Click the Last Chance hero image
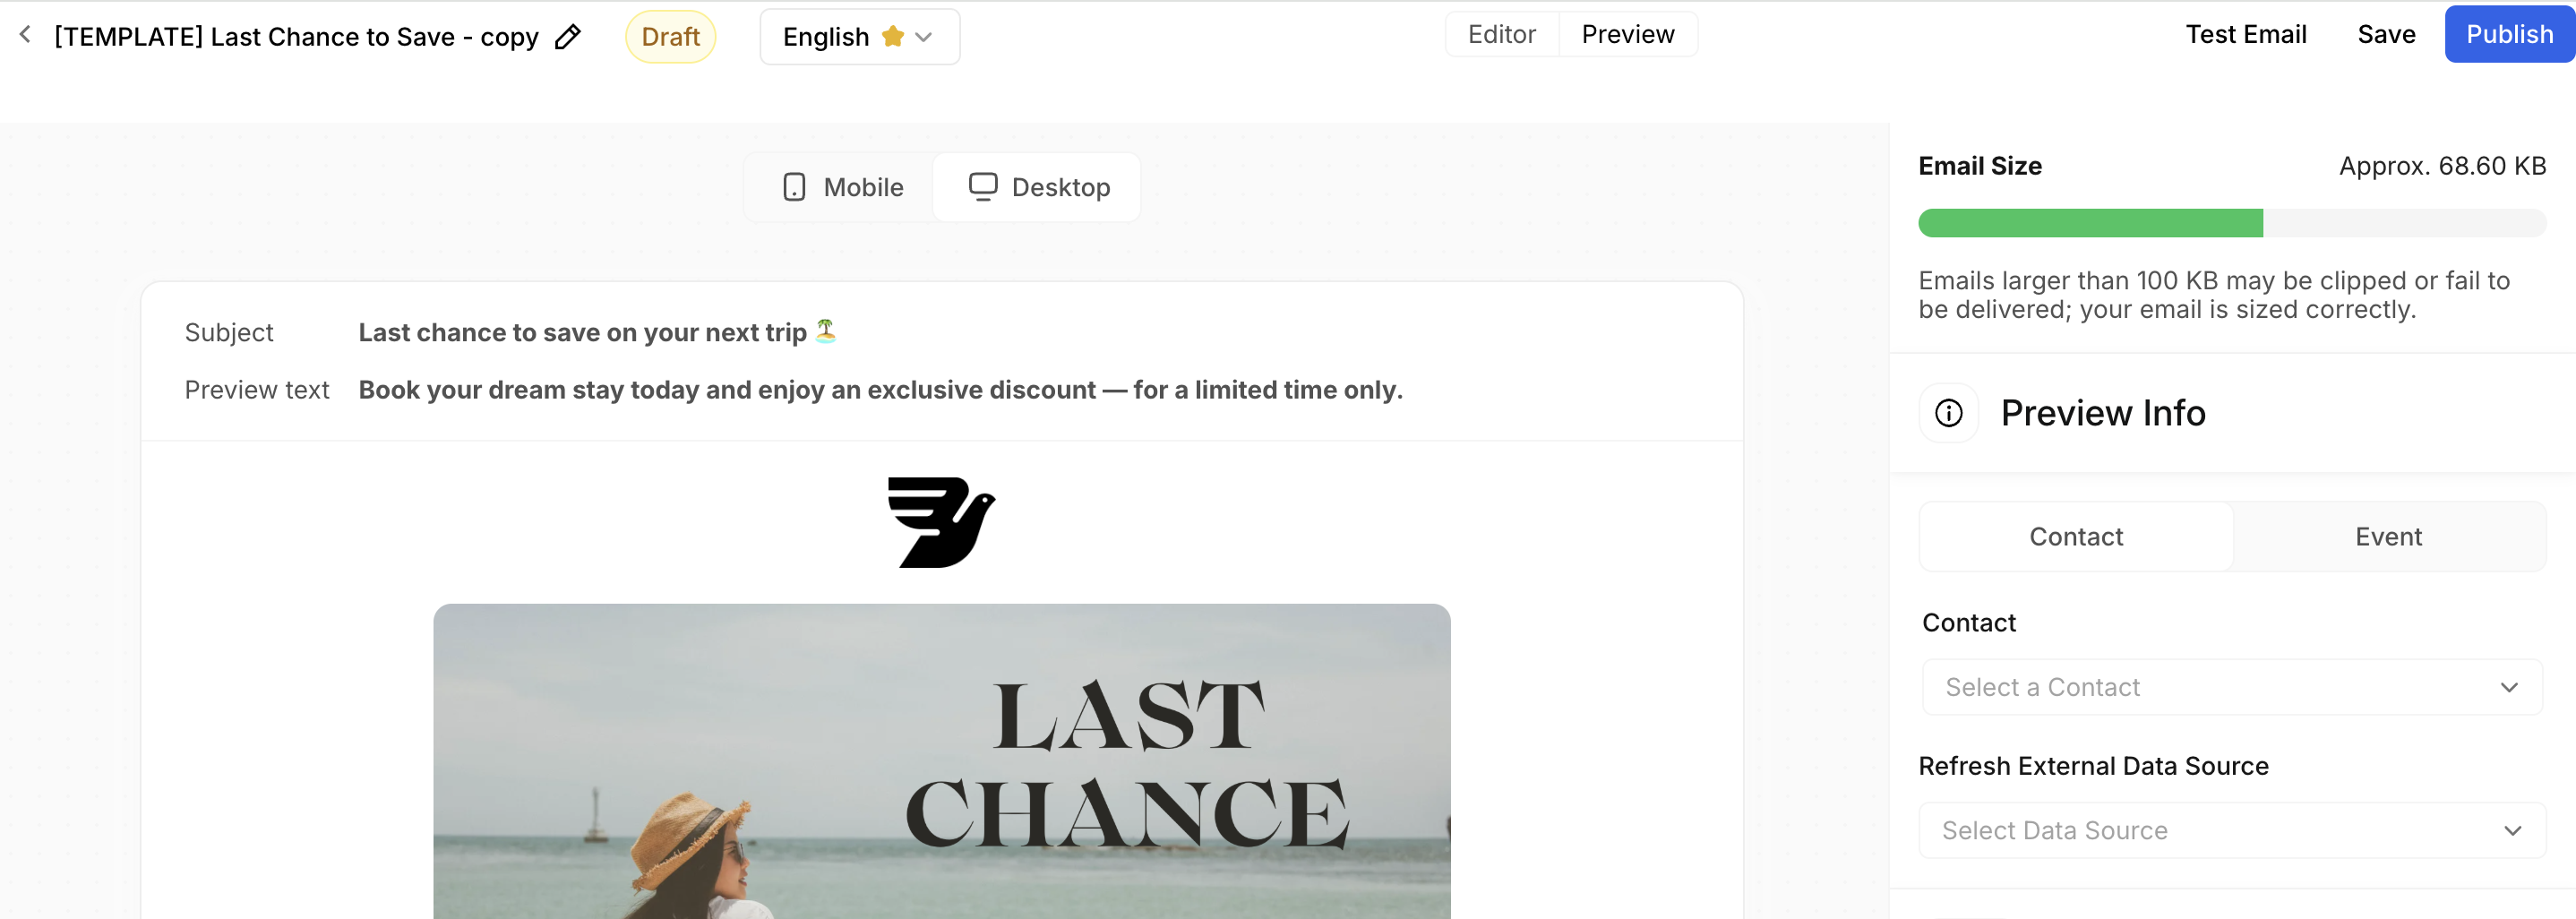This screenshot has width=2576, height=919. point(941,760)
